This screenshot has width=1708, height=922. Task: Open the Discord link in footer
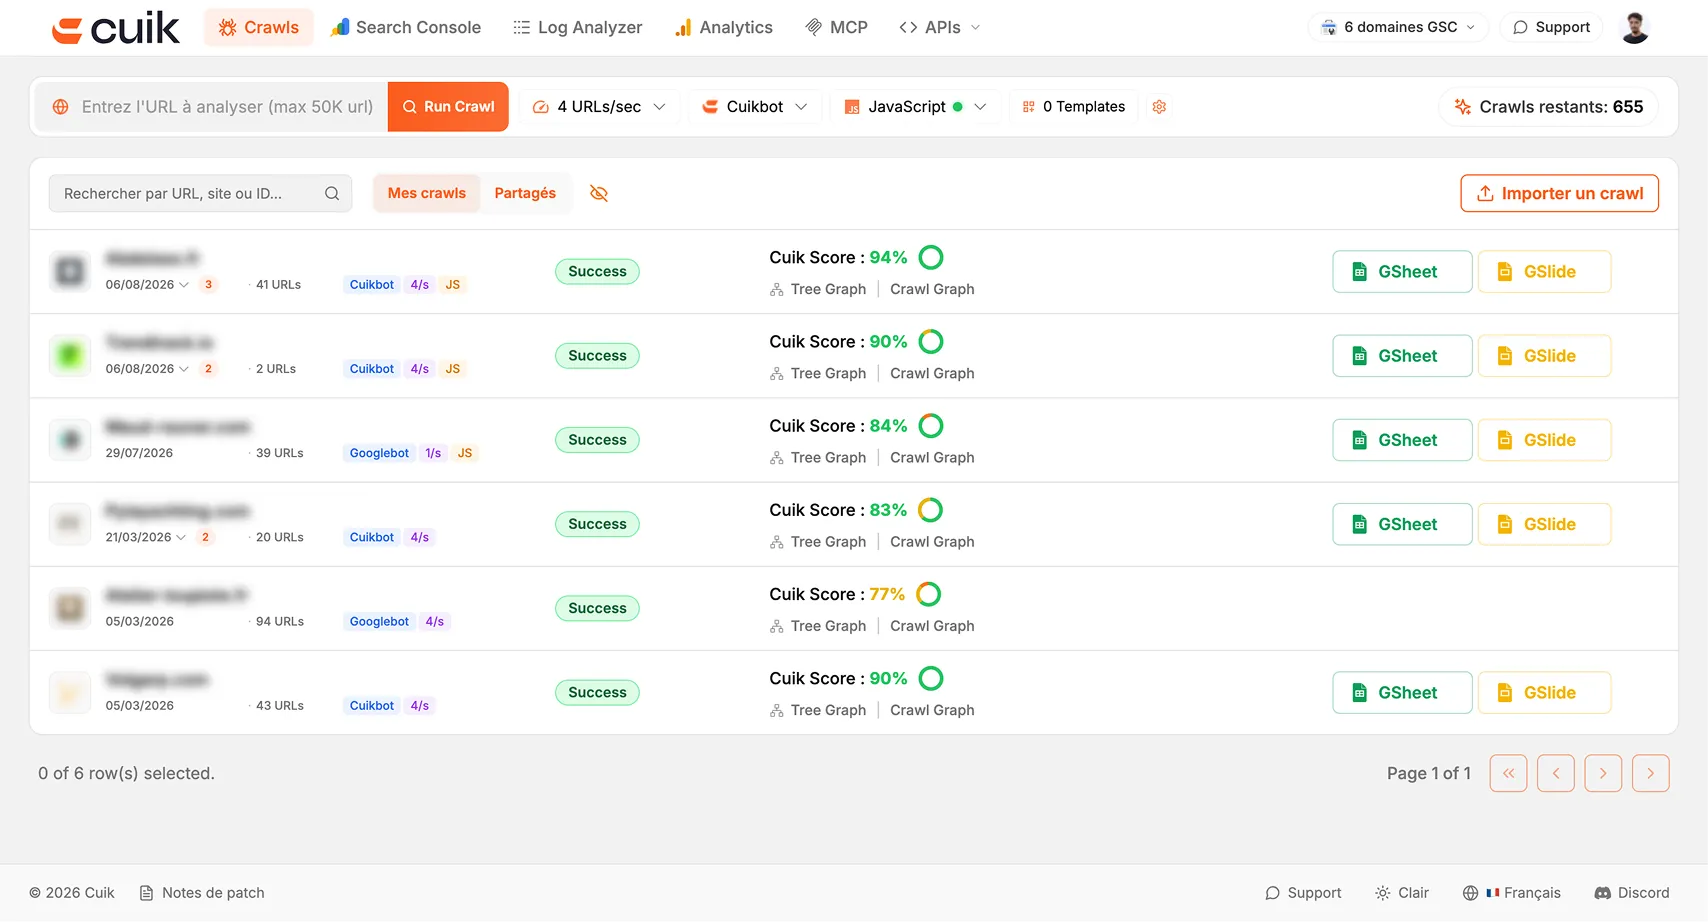[1632, 893]
